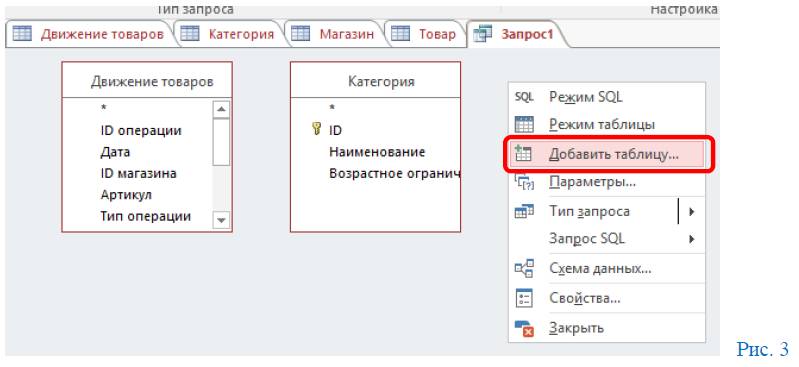The image size is (799, 367).
Task: Click the add table plus icon
Action: click(524, 153)
